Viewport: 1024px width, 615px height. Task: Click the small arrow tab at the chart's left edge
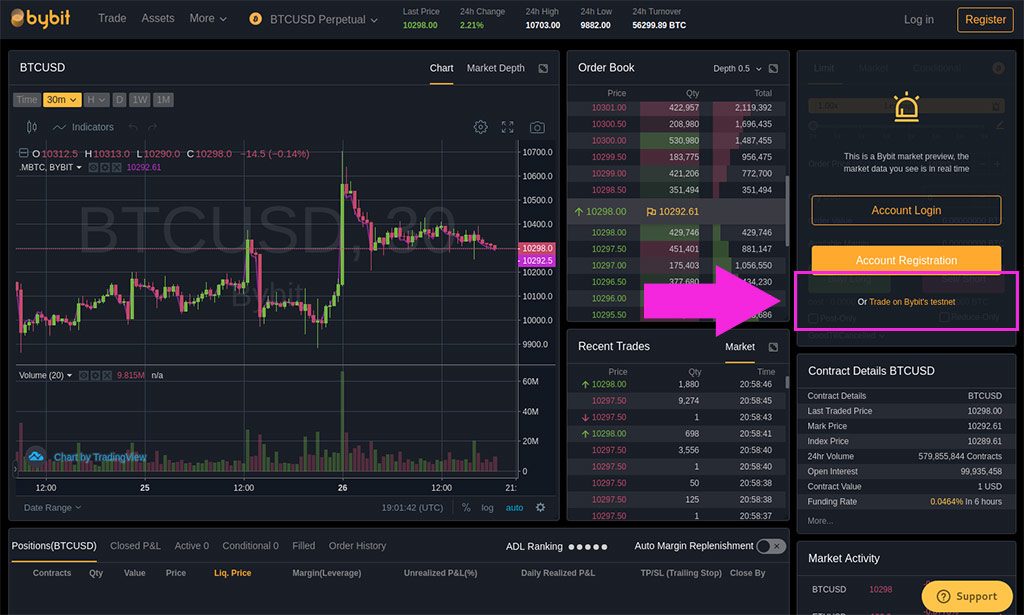[16, 468]
